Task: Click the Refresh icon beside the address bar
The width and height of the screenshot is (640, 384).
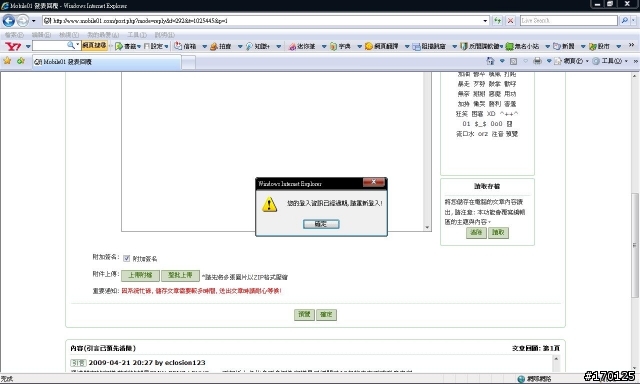Action: (497, 20)
